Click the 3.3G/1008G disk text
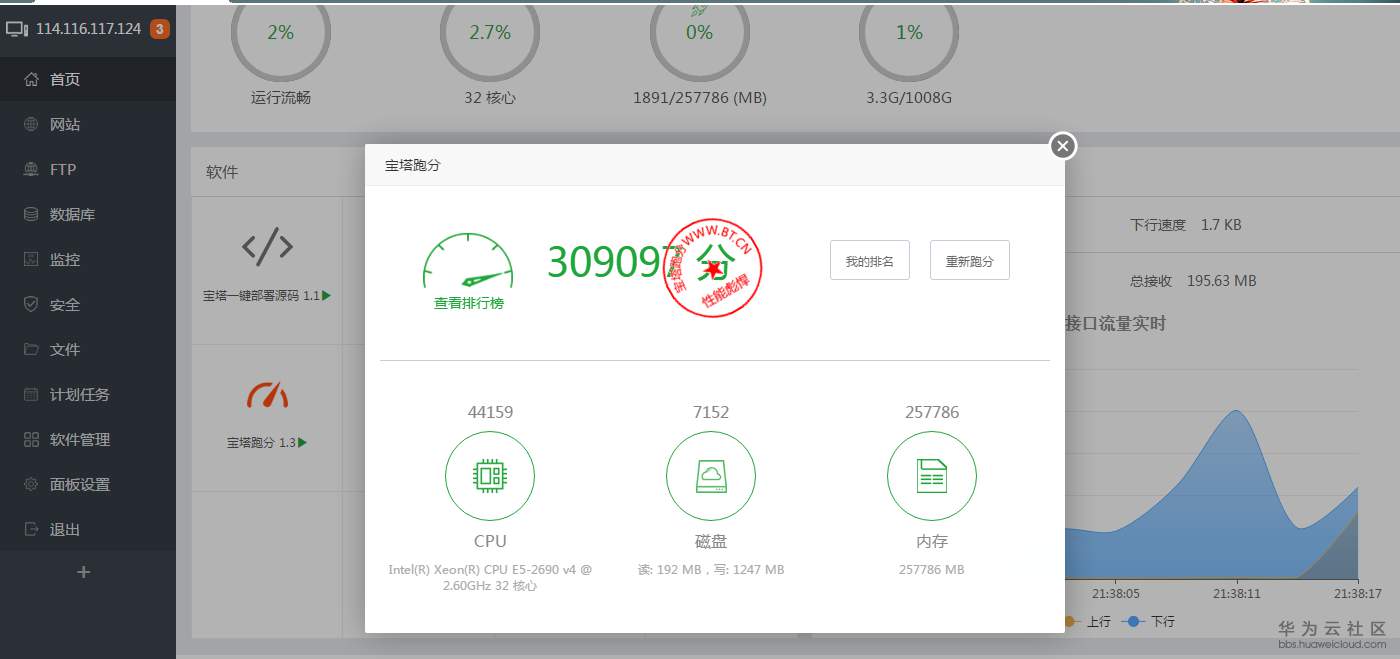The height and width of the screenshot is (659, 1400). coord(909,98)
